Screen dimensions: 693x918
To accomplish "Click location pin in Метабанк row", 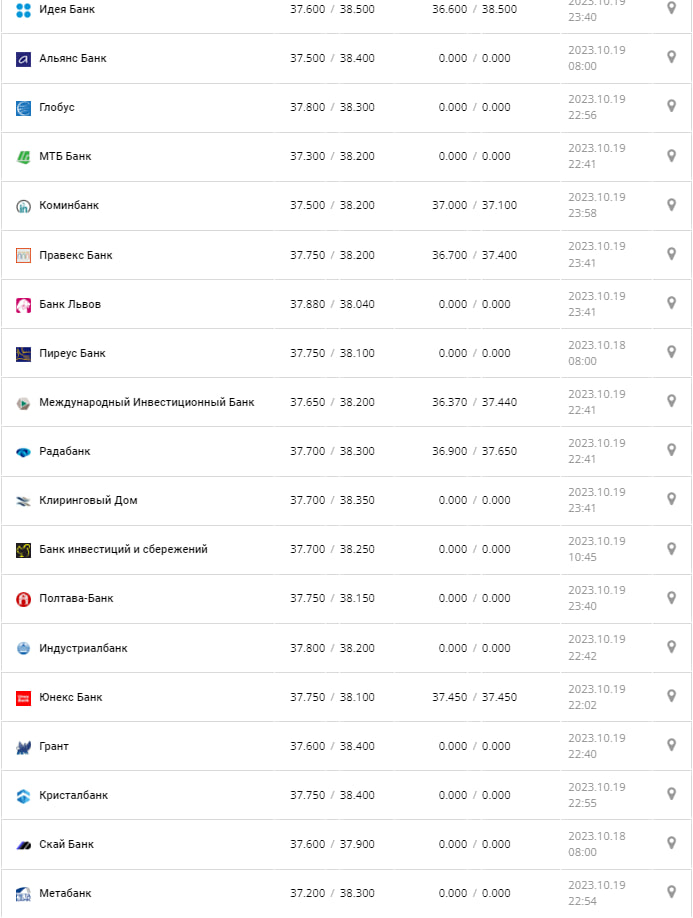I will pyautogui.click(x=672, y=893).
